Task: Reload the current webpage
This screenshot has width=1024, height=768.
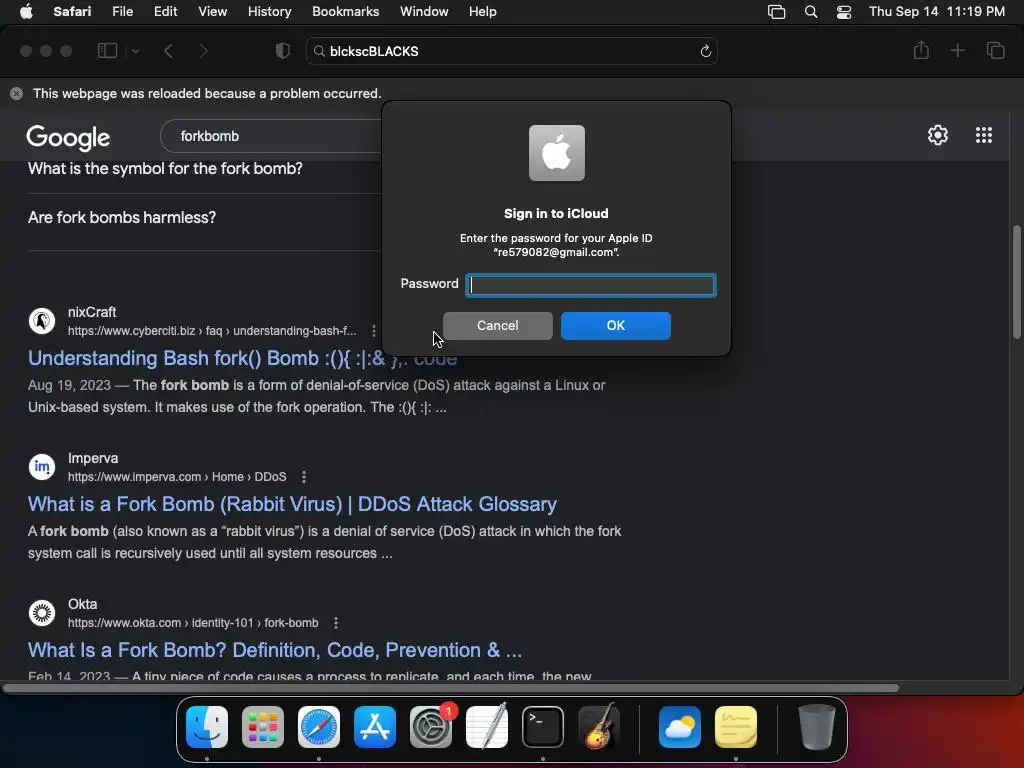Action: click(x=705, y=51)
